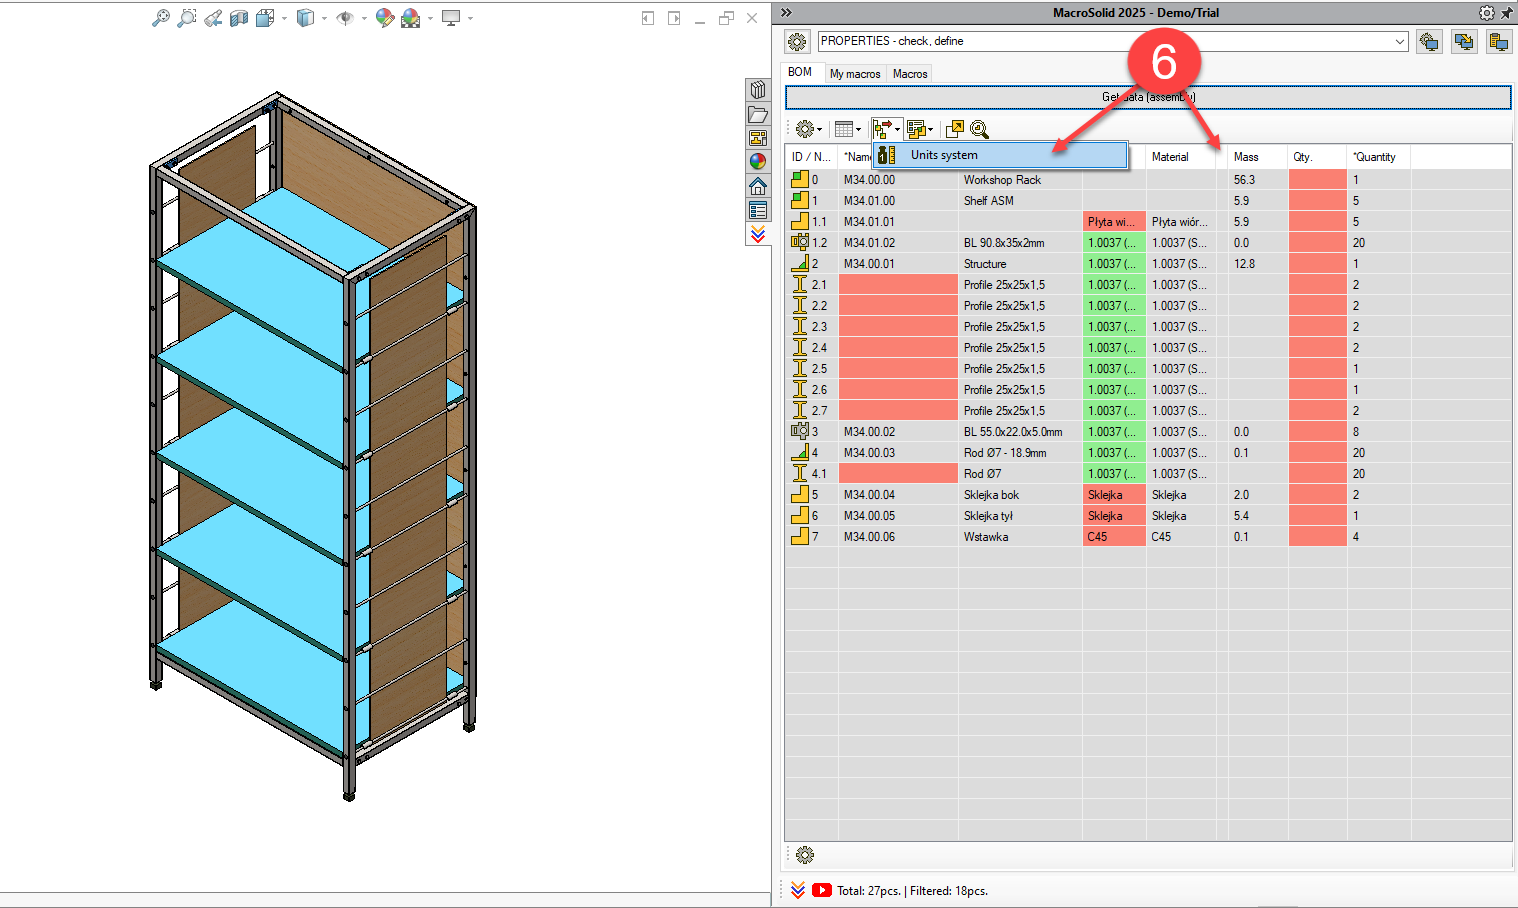Open the Appearances color ball tab
This screenshot has height=908, width=1518.
[x=758, y=162]
